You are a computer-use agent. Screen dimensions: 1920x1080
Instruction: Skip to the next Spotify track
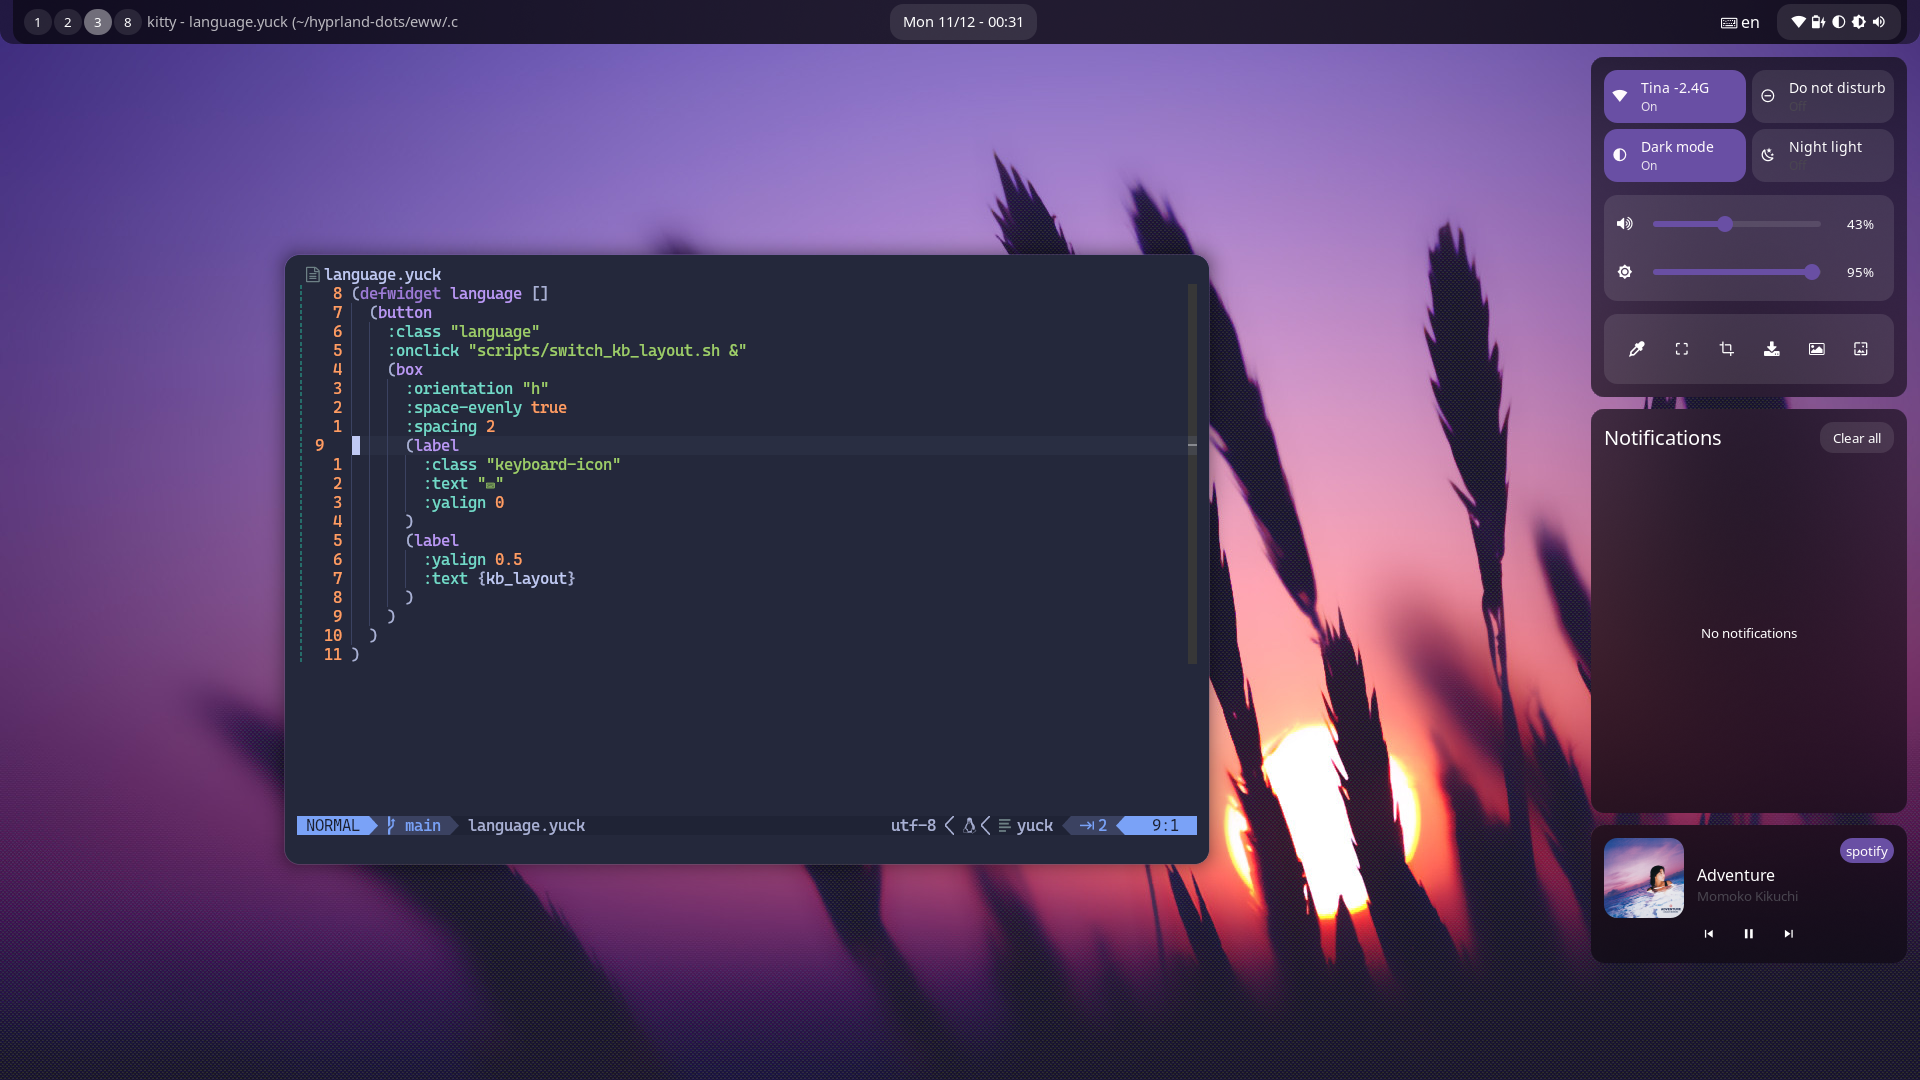[x=1788, y=934]
